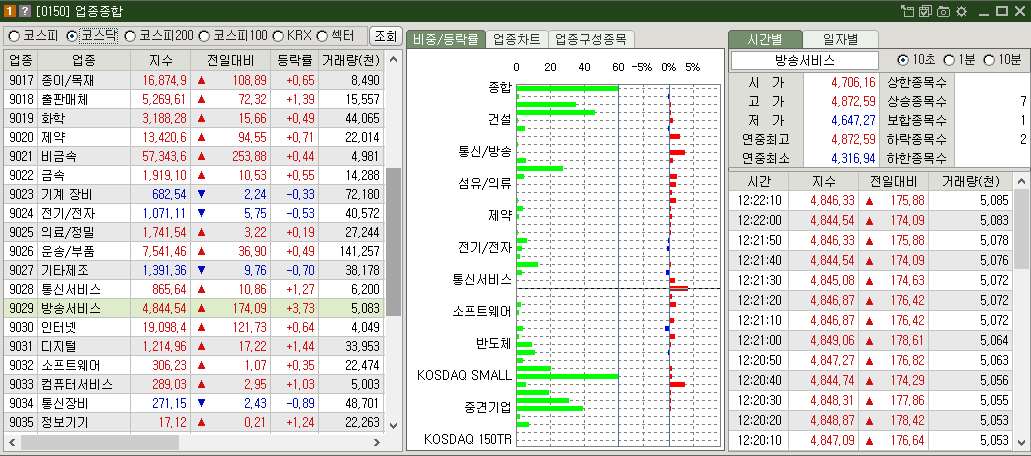This screenshot has width=1031, height=456.
Task: Select the 컴퓨터서비스 sector row
Action: pyautogui.click(x=195, y=384)
